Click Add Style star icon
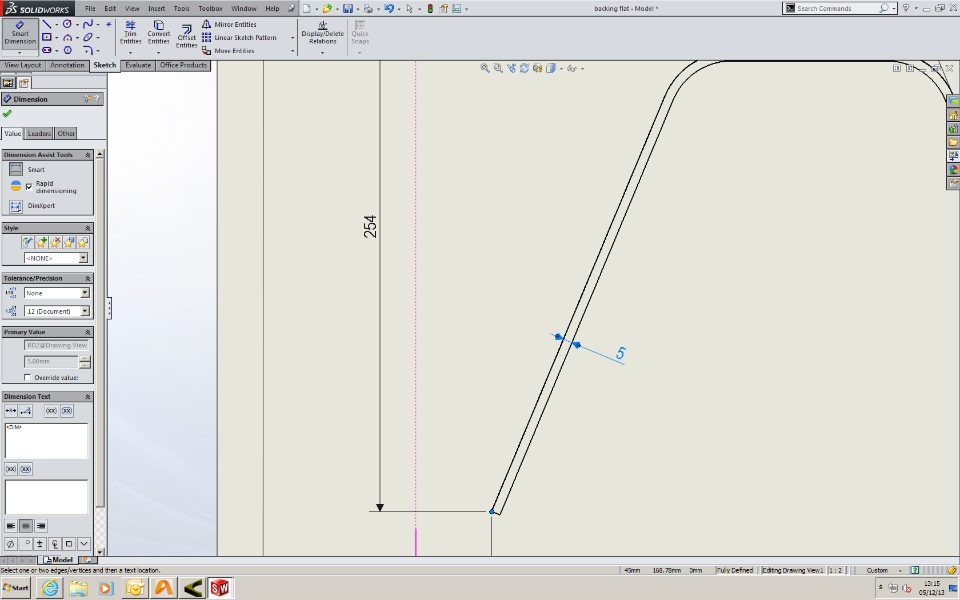 (42, 242)
